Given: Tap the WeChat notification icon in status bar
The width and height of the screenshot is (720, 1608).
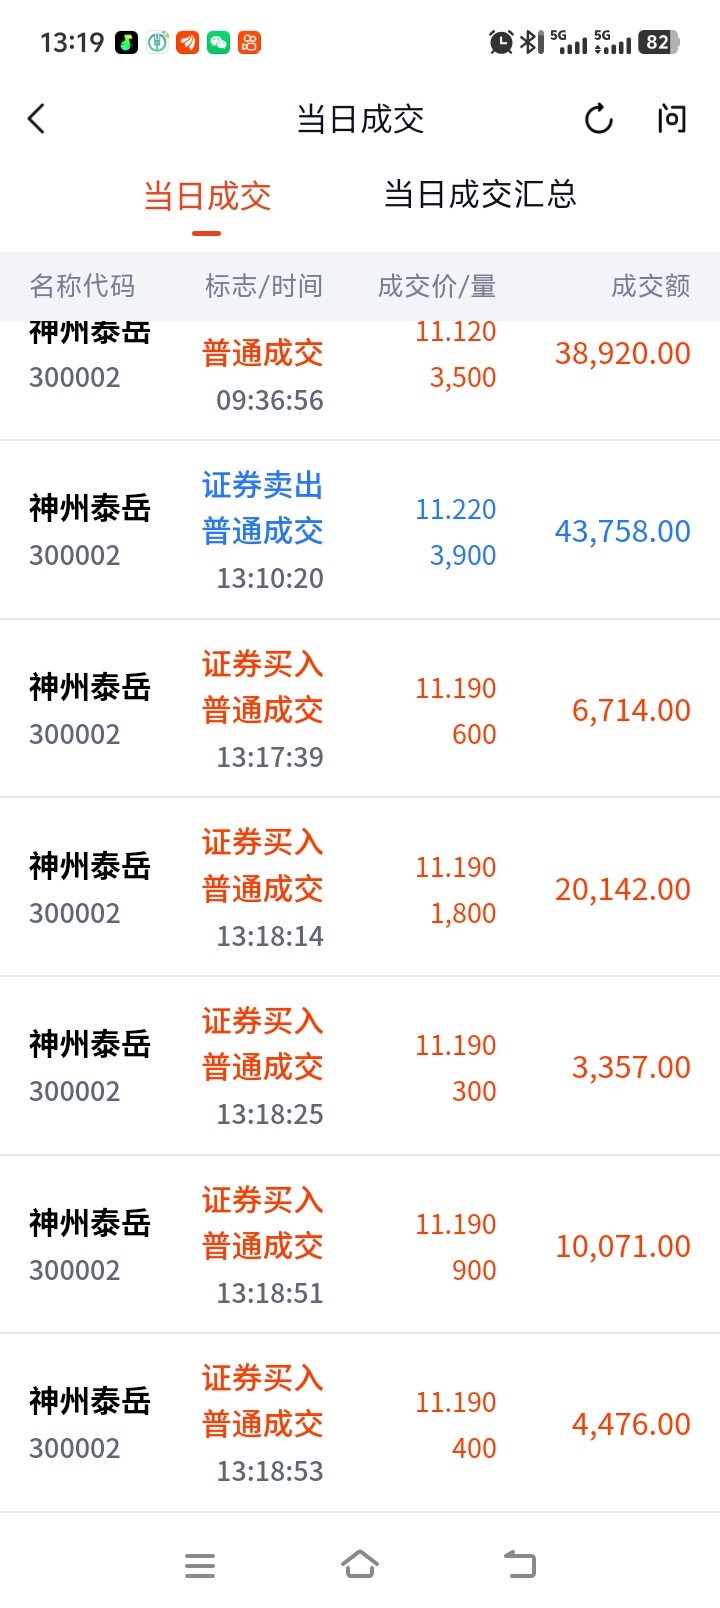Looking at the screenshot, I should coord(218,42).
